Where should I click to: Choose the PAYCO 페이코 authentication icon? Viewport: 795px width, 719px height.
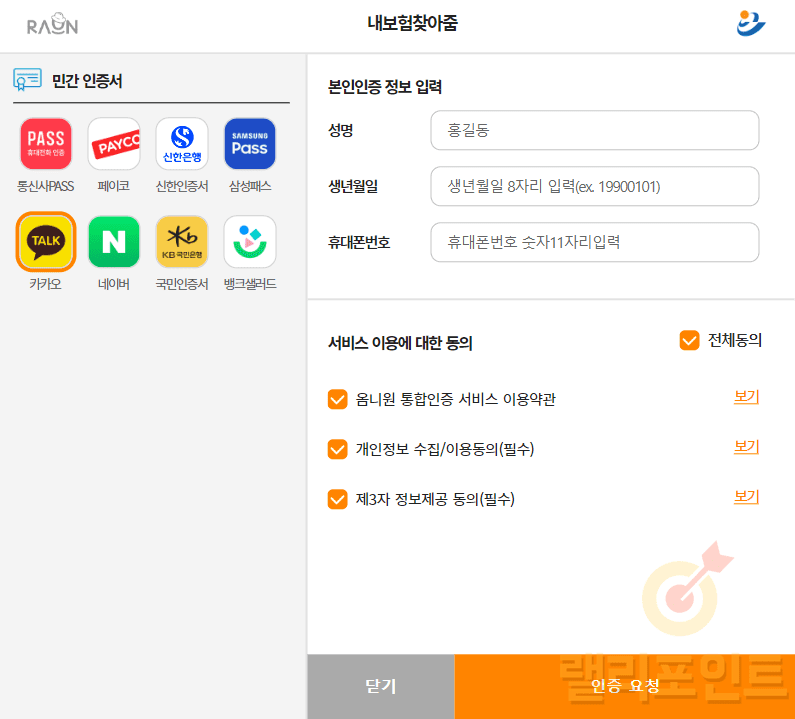coord(114,144)
